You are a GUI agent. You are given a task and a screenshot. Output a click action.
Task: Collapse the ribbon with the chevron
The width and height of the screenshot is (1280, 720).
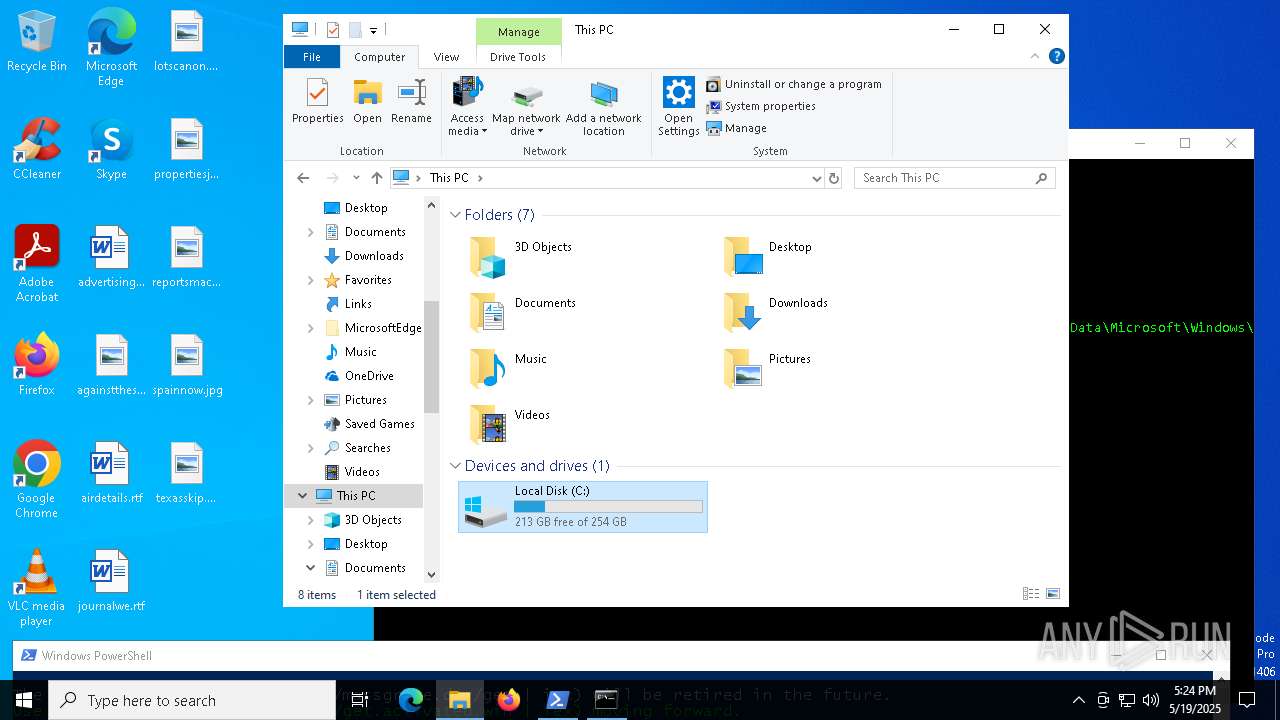1037,57
